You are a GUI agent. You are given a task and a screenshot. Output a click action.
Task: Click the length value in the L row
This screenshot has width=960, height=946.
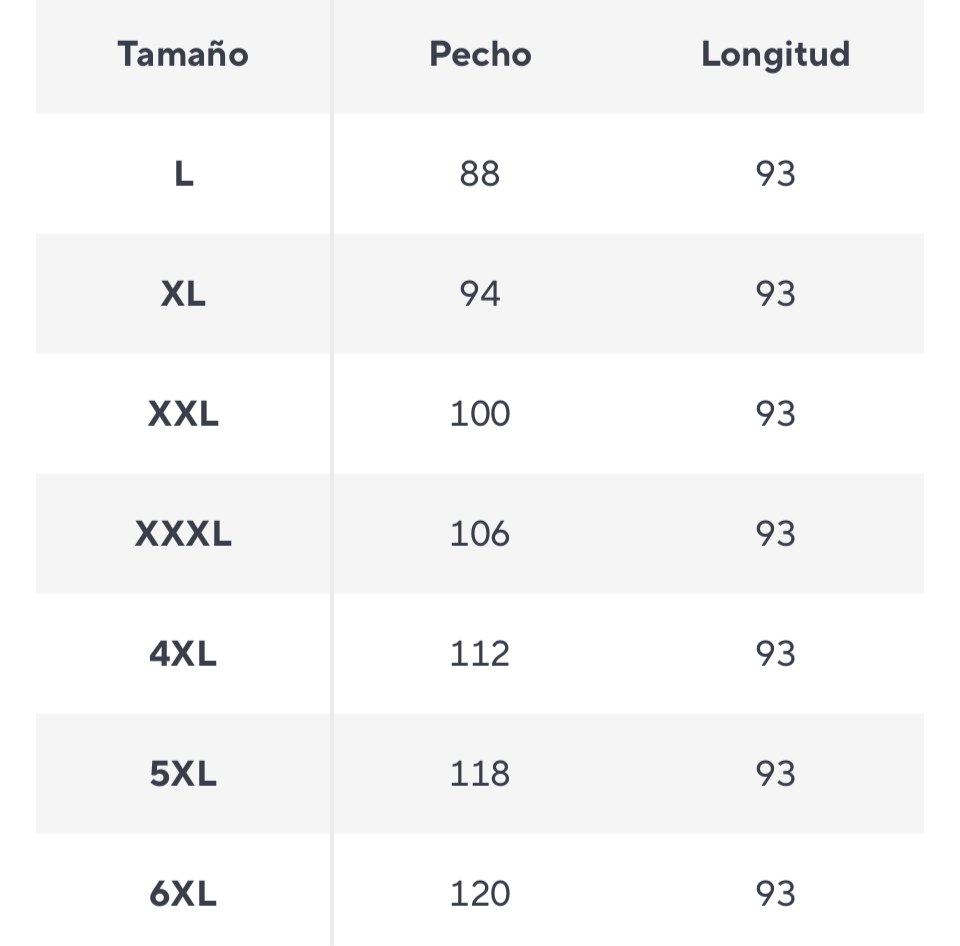(775, 174)
